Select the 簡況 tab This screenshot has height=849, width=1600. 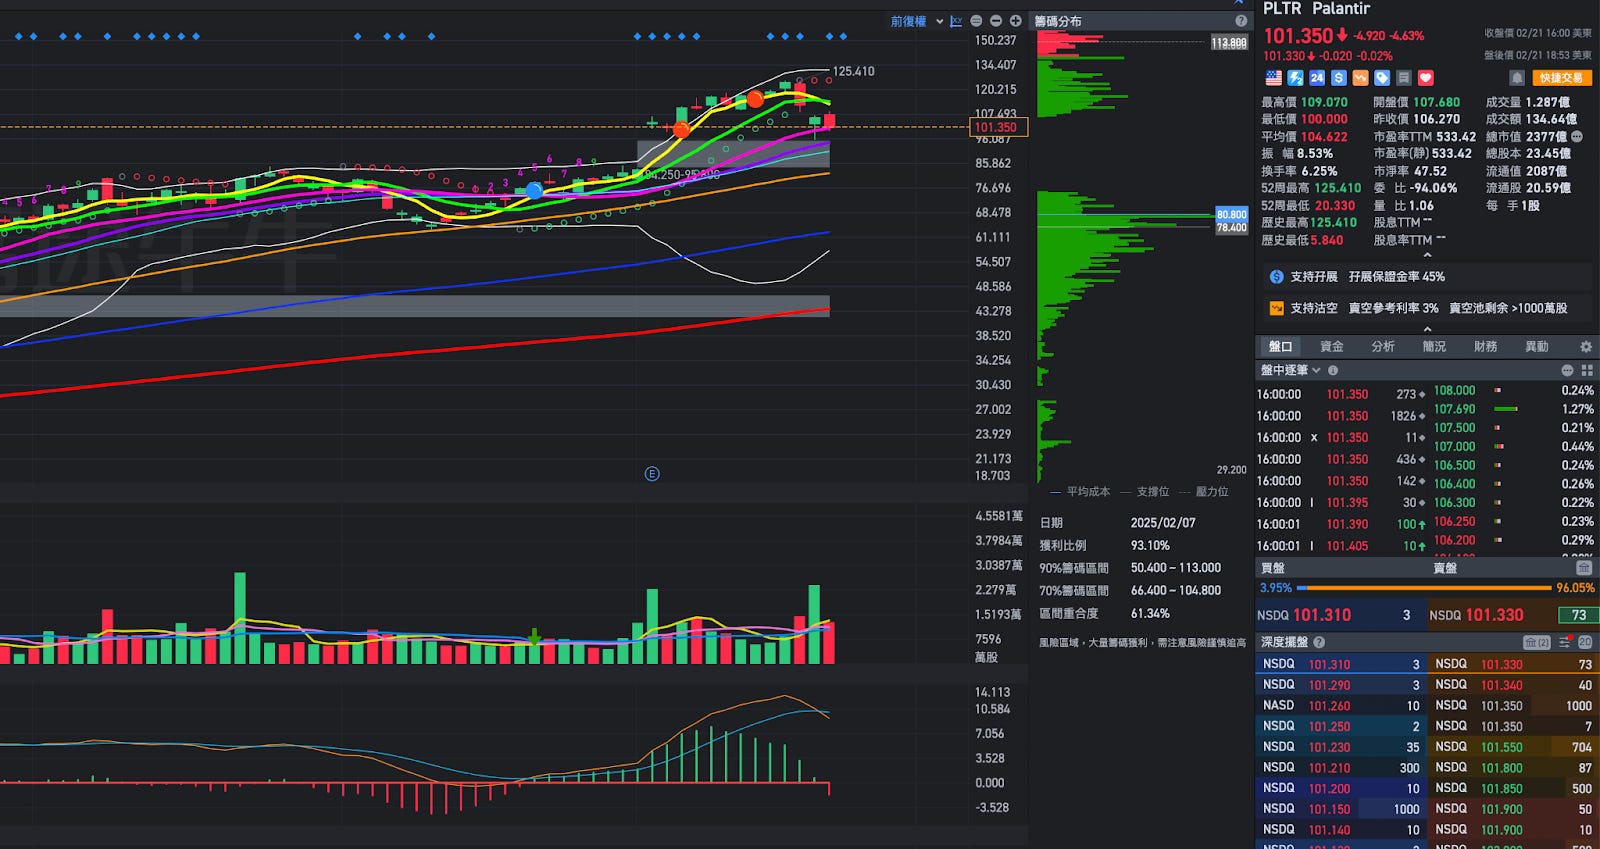click(x=1434, y=347)
